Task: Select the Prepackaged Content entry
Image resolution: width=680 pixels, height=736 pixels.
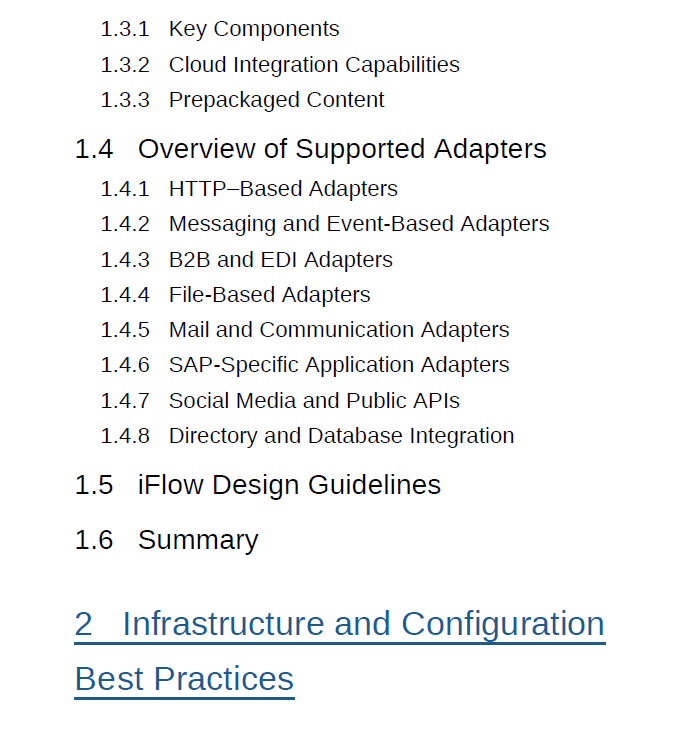Action: coord(276,100)
